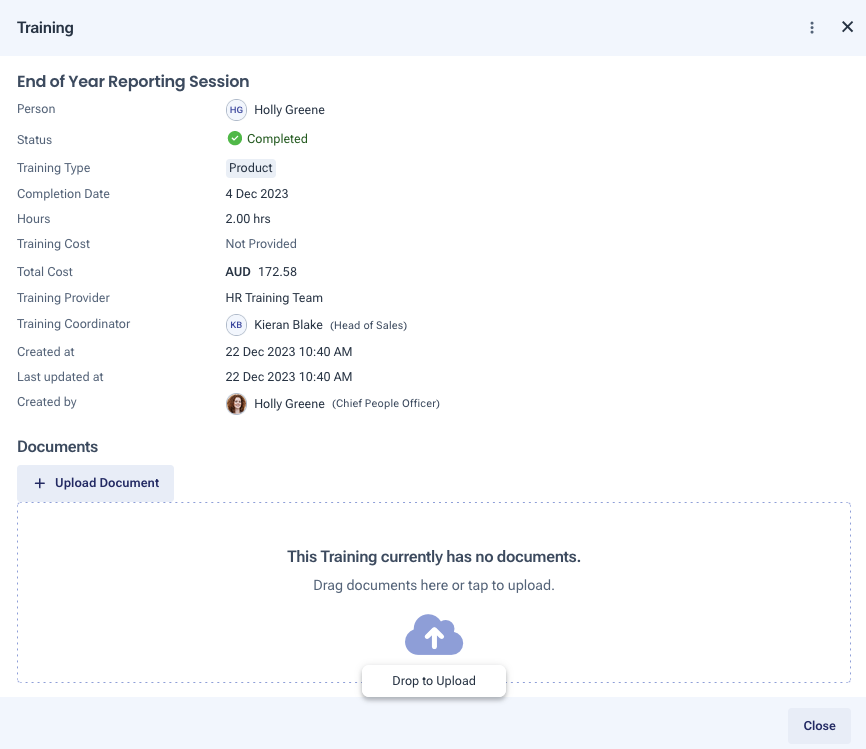Click the '(Chief People Officer)' role text
This screenshot has width=866, height=749.
click(x=386, y=403)
